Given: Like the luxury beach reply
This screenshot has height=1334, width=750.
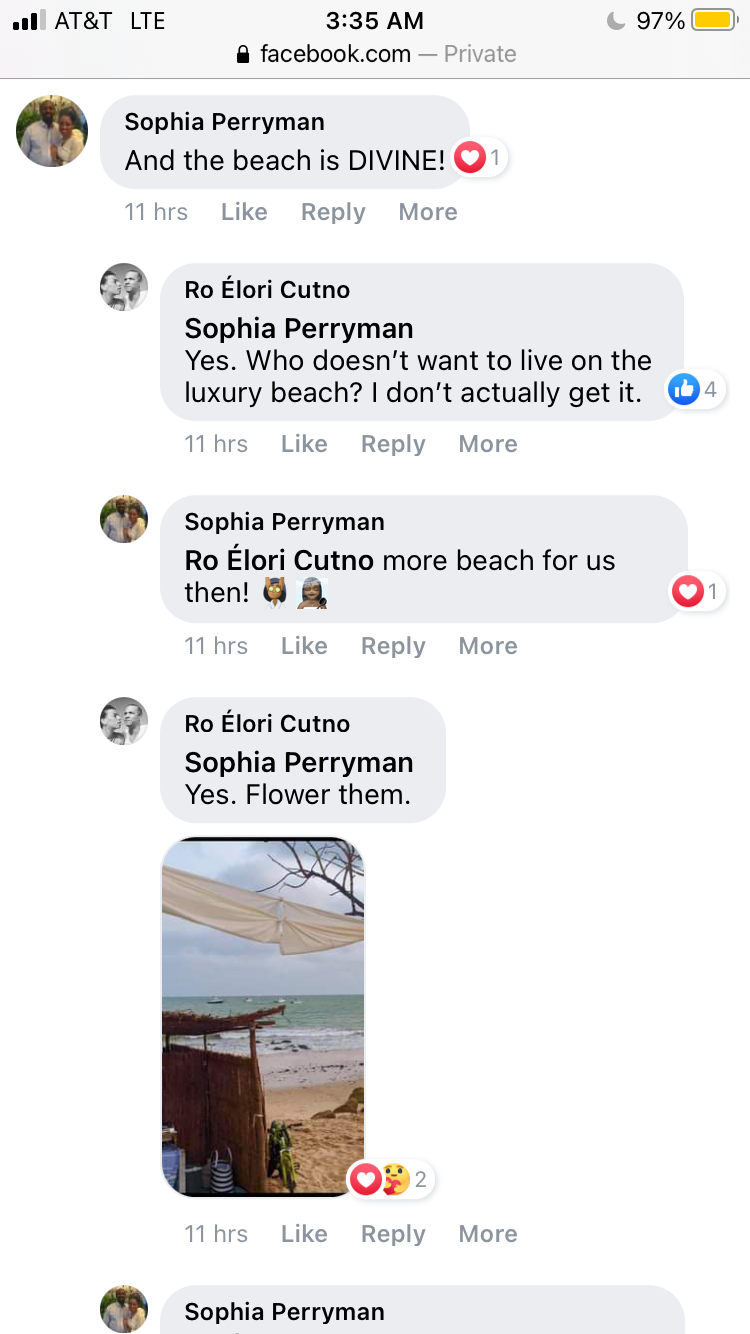Looking at the screenshot, I should [x=304, y=444].
